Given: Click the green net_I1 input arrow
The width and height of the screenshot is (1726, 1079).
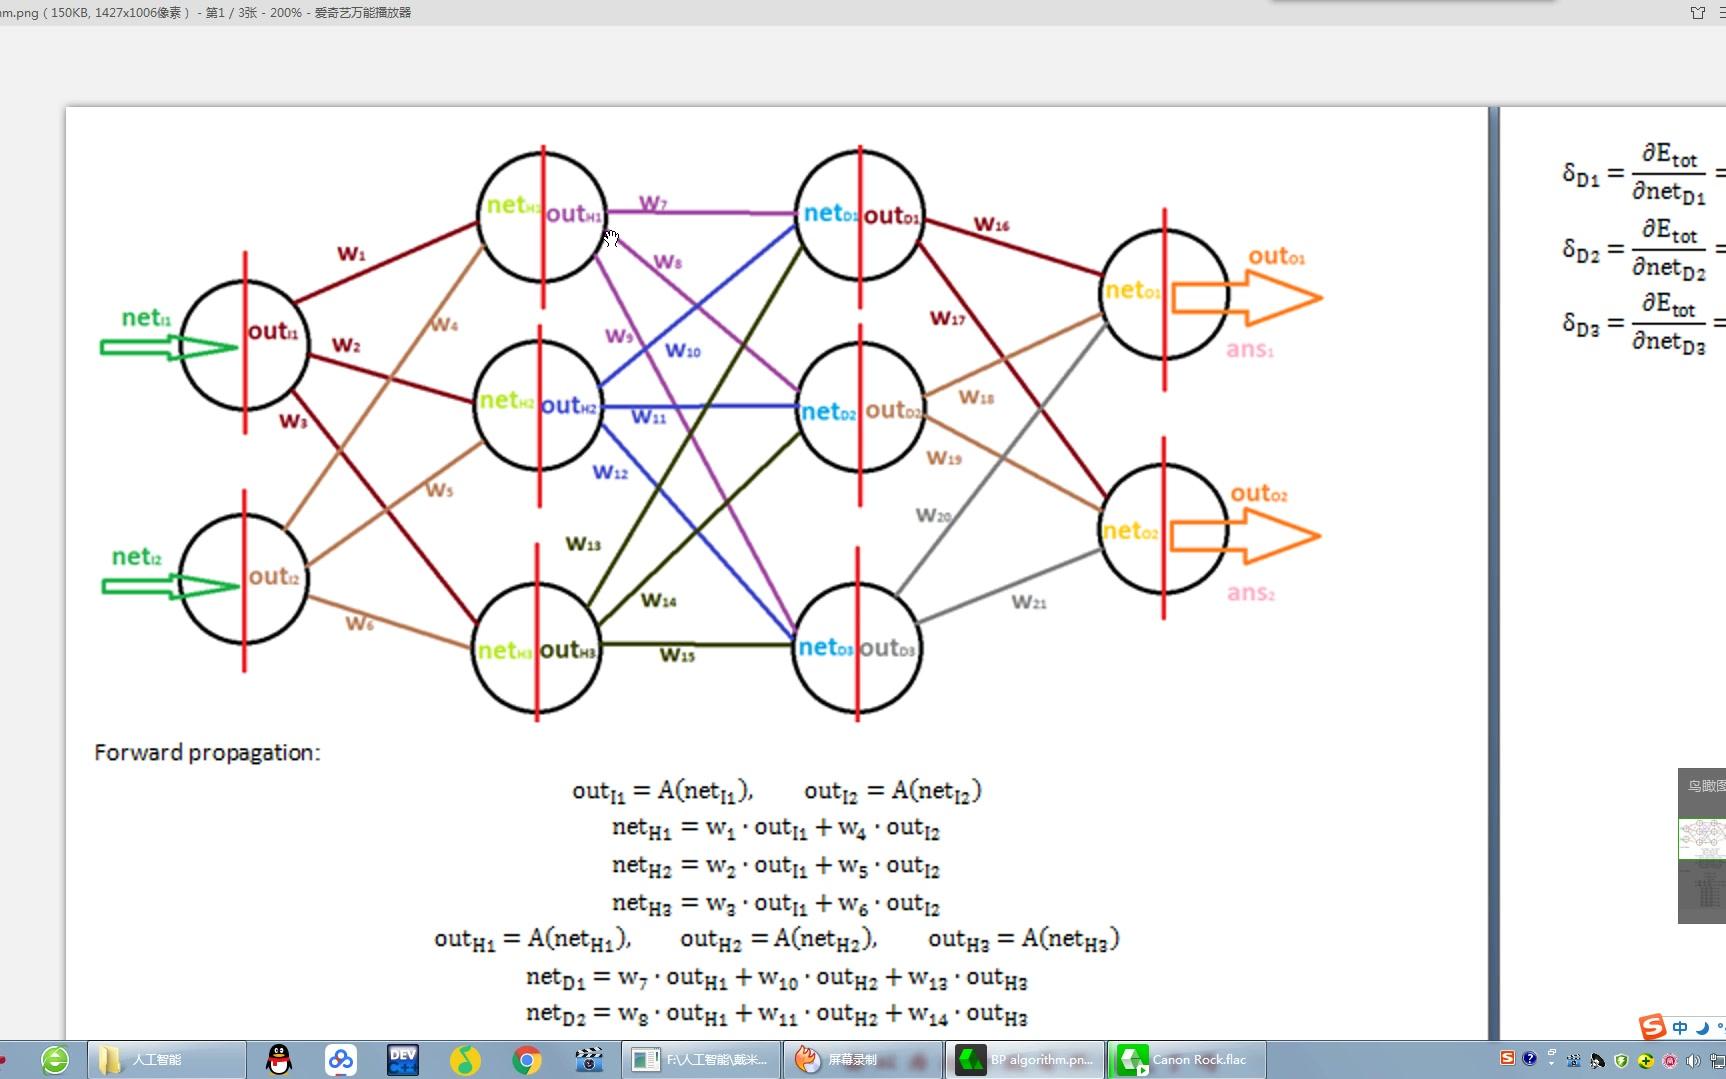Looking at the screenshot, I should (x=168, y=347).
